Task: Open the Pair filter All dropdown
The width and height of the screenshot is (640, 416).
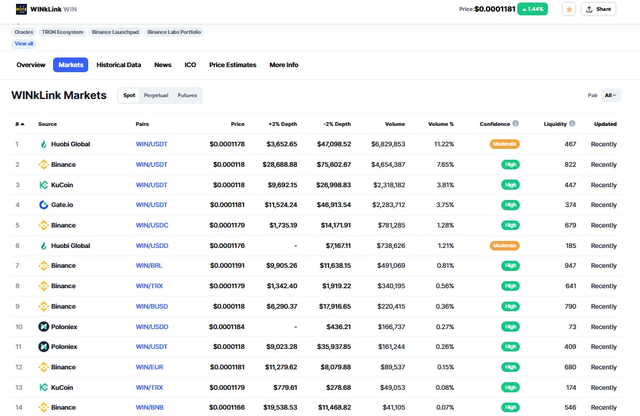Action: (611, 96)
